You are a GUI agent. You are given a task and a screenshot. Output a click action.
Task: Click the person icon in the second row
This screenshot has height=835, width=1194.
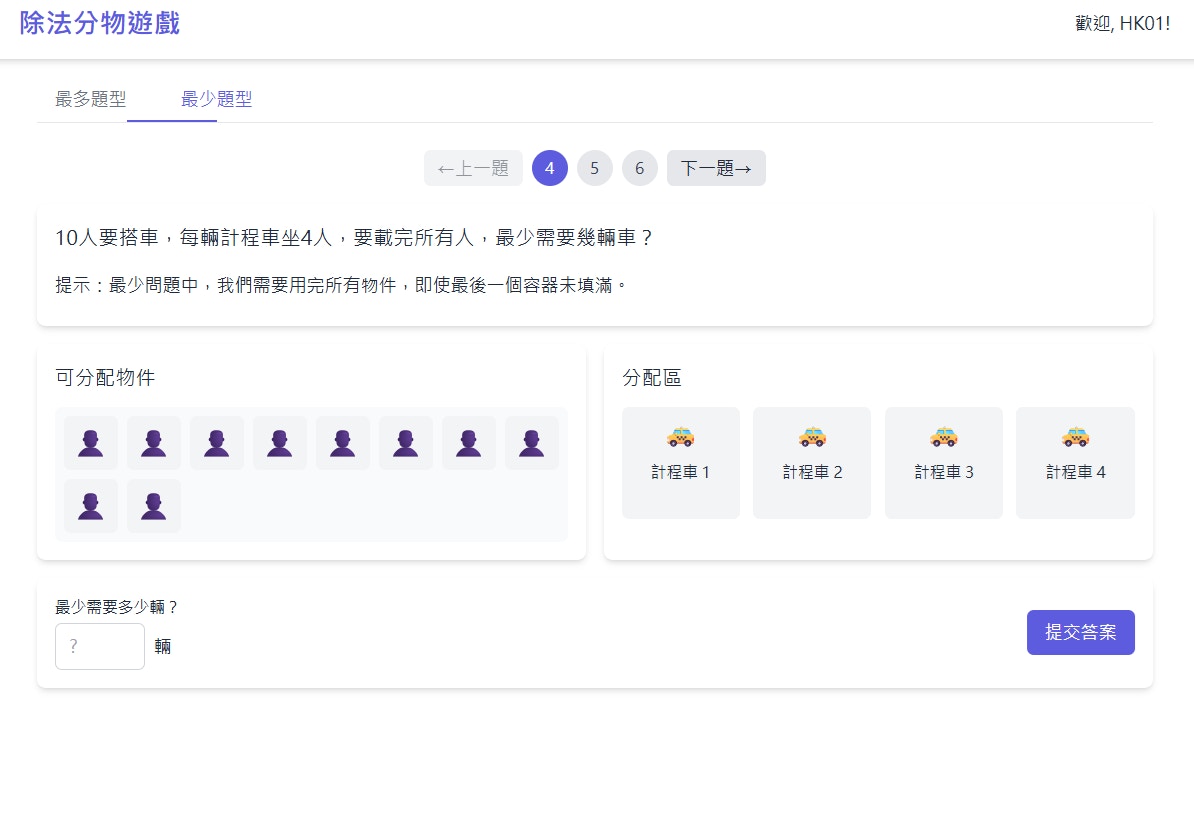(91, 506)
